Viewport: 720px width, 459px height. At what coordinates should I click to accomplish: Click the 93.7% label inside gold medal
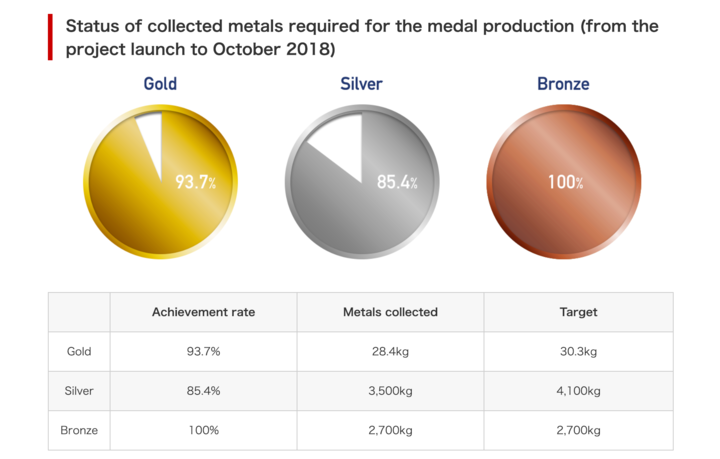tap(196, 182)
